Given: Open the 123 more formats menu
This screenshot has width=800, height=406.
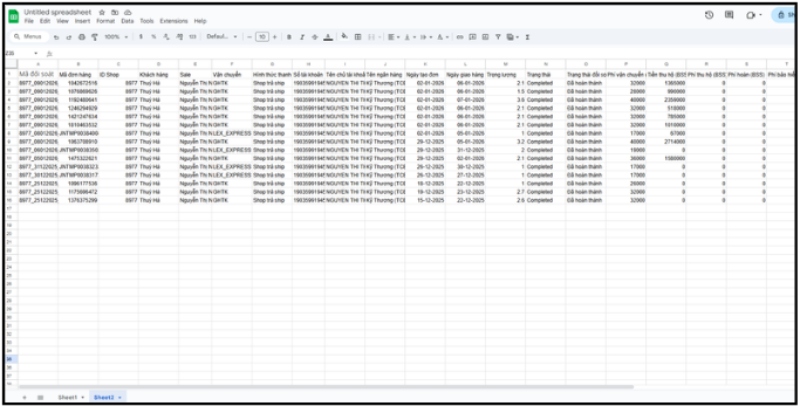Looking at the screenshot, I should click(192, 37).
